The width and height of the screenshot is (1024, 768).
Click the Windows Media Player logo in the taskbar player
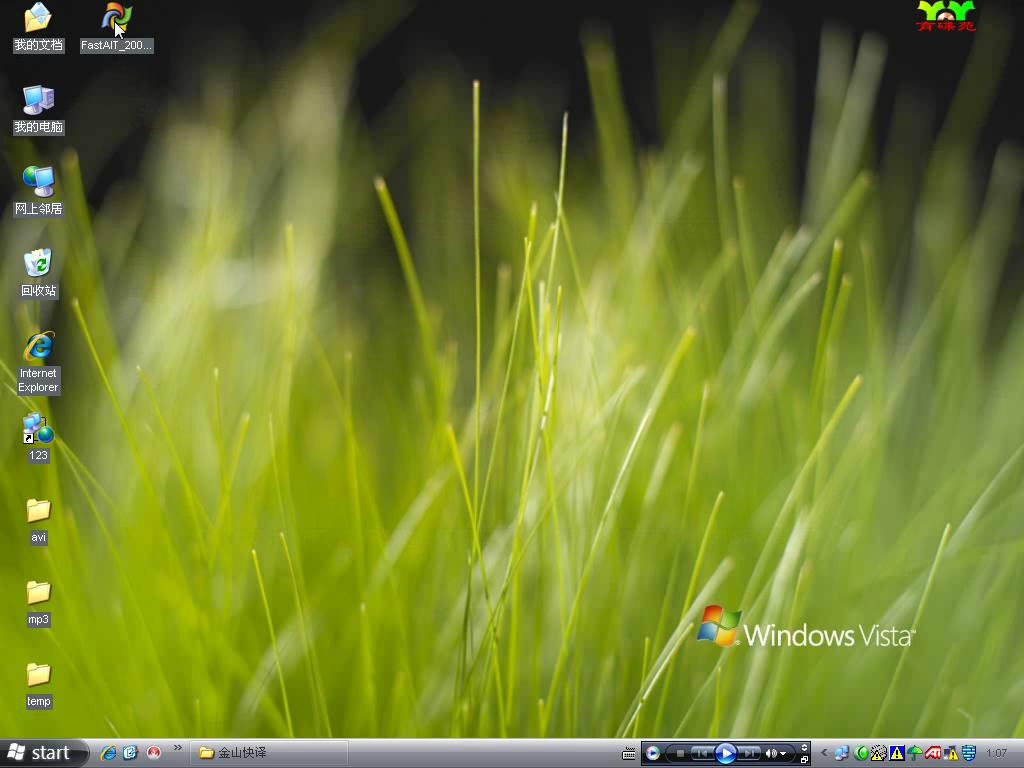652,754
